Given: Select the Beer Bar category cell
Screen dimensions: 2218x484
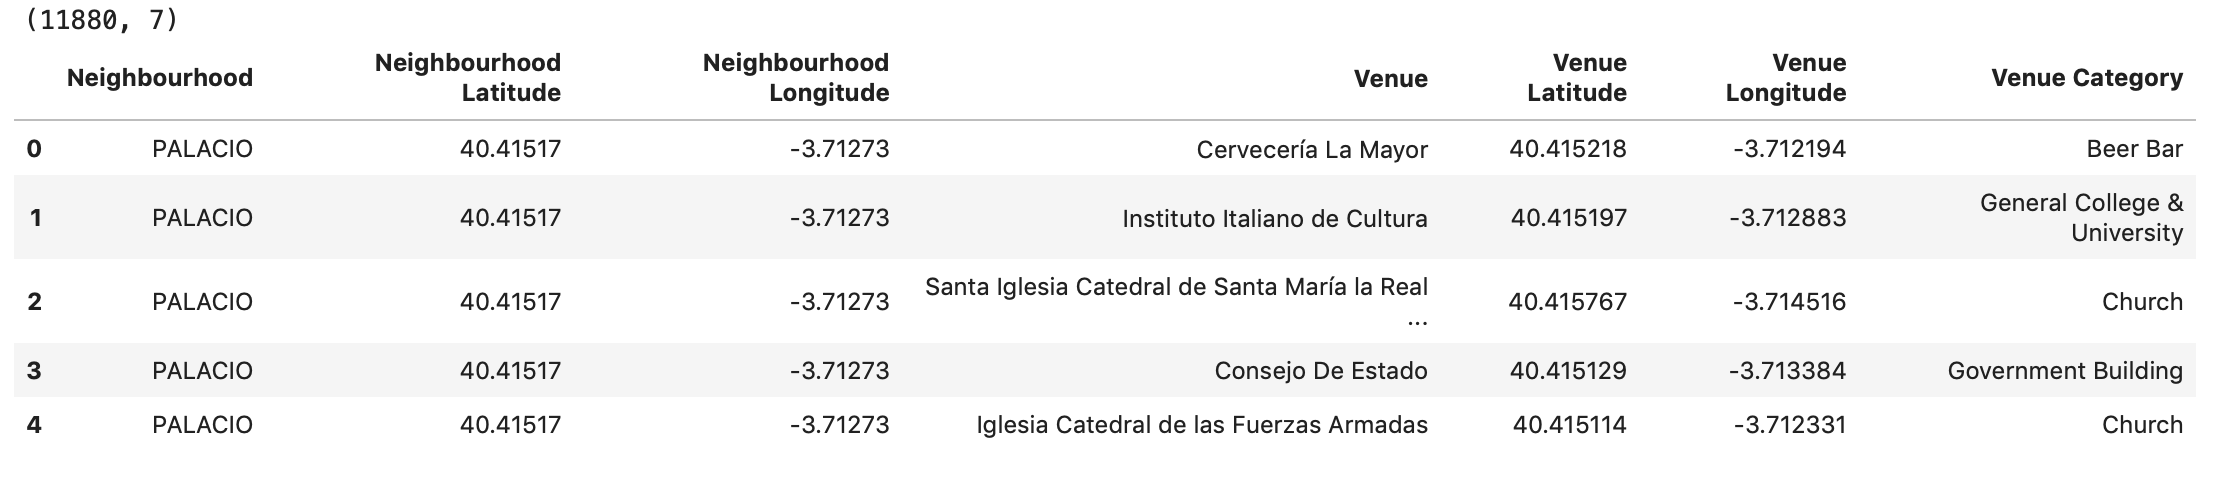Looking at the screenshot, I should coord(2134,150).
